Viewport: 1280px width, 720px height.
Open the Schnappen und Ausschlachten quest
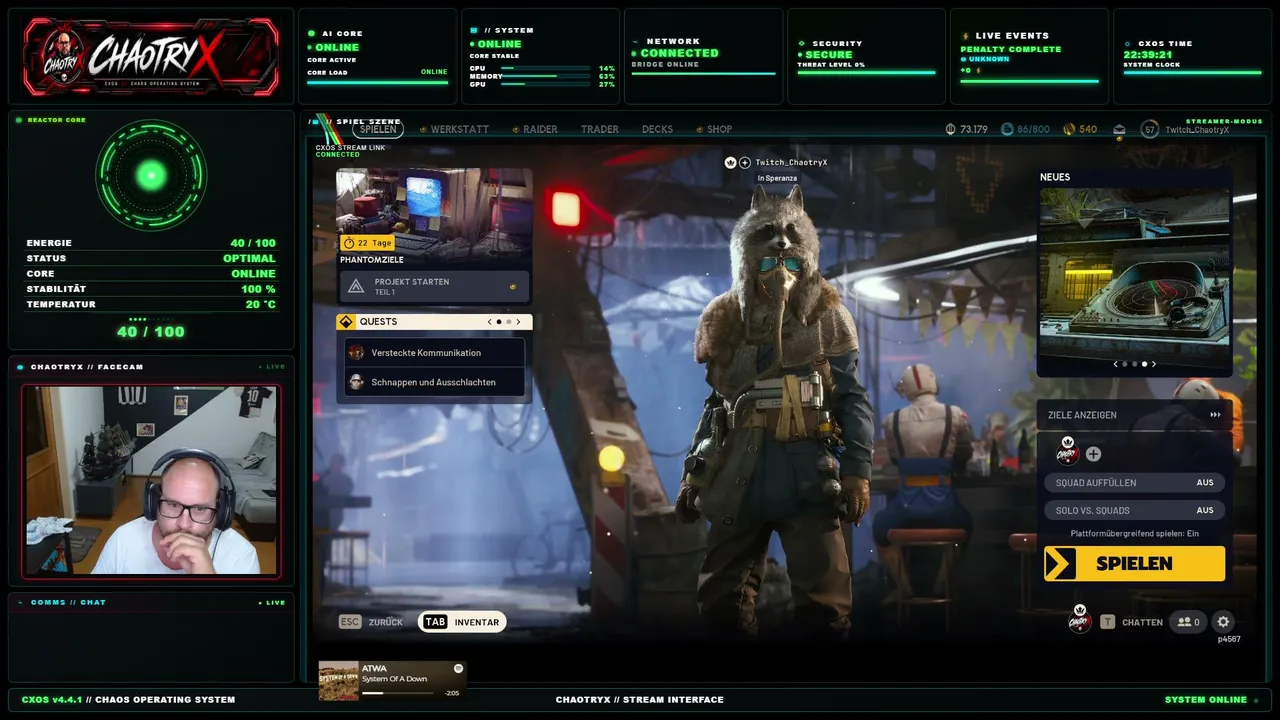coord(434,382)
